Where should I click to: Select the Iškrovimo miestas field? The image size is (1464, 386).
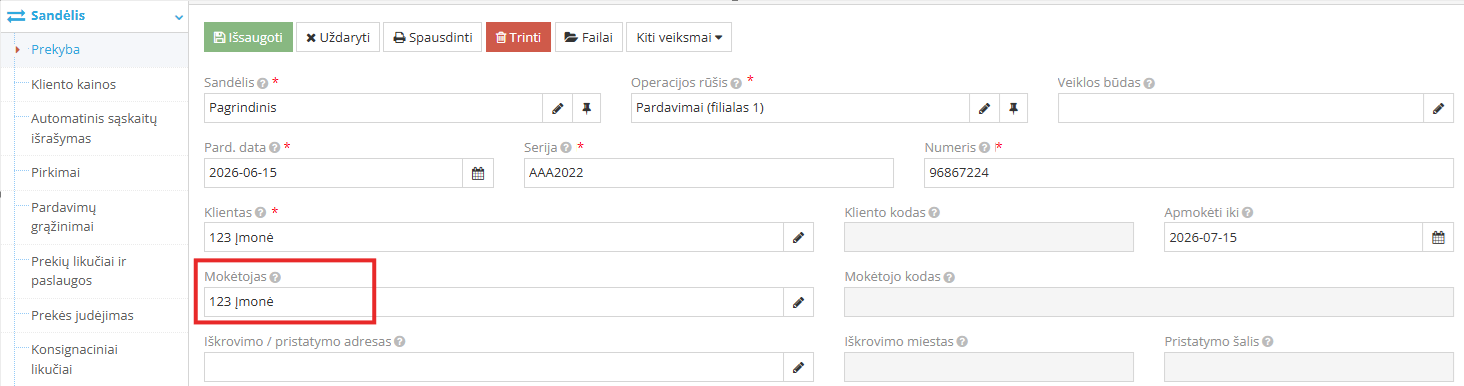click(x=989, y=367)
